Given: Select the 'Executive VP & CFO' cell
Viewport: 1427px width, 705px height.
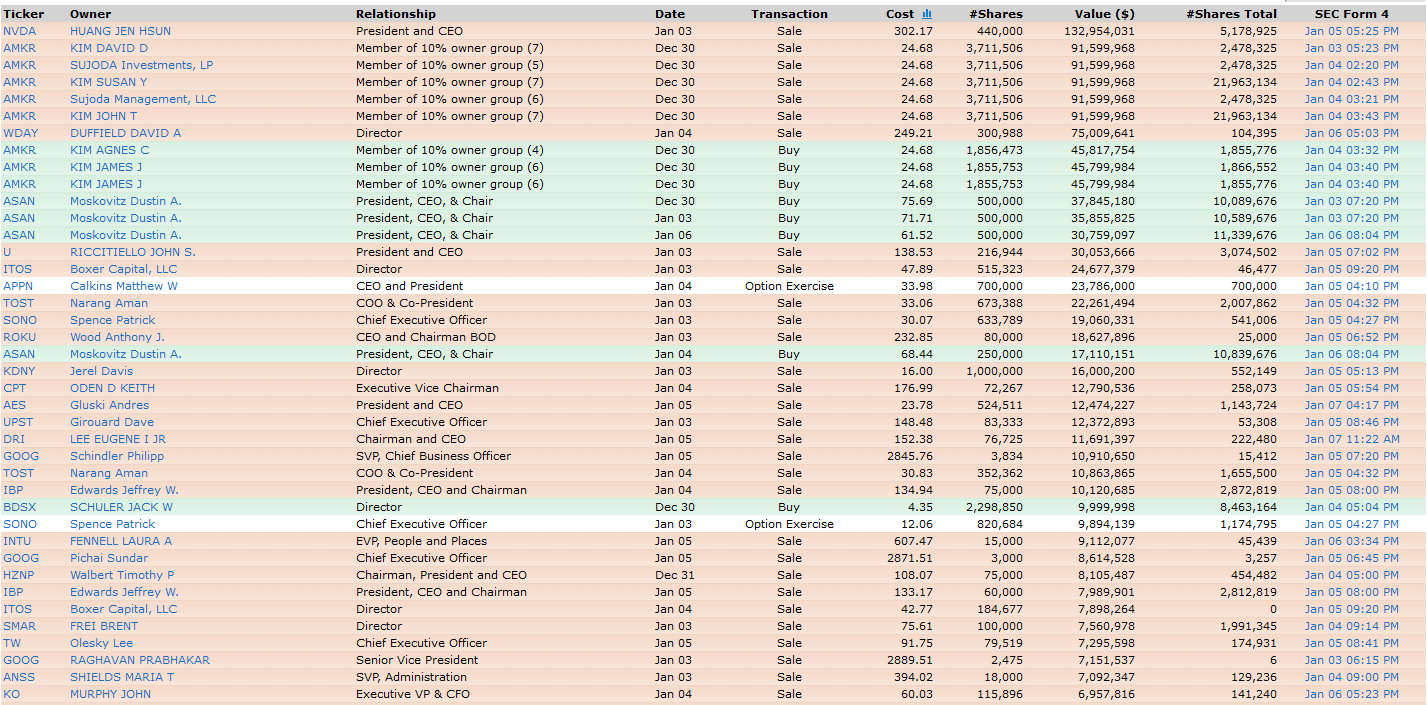Looking at the screenshot, I should tap(413, 694).
